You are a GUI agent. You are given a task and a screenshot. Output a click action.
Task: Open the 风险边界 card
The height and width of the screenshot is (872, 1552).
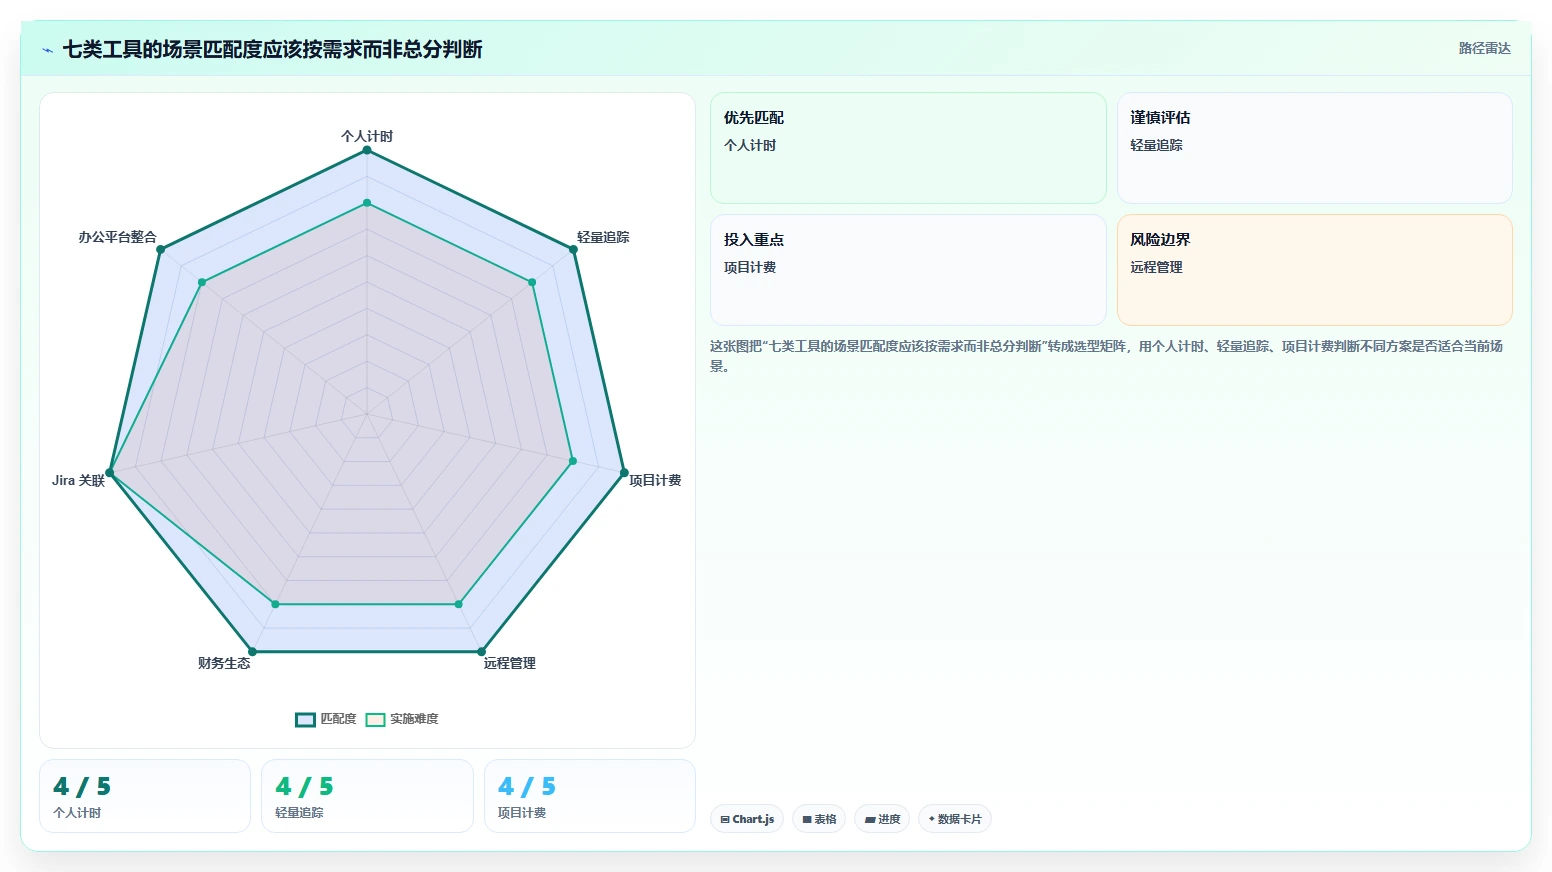(1314, 270)
